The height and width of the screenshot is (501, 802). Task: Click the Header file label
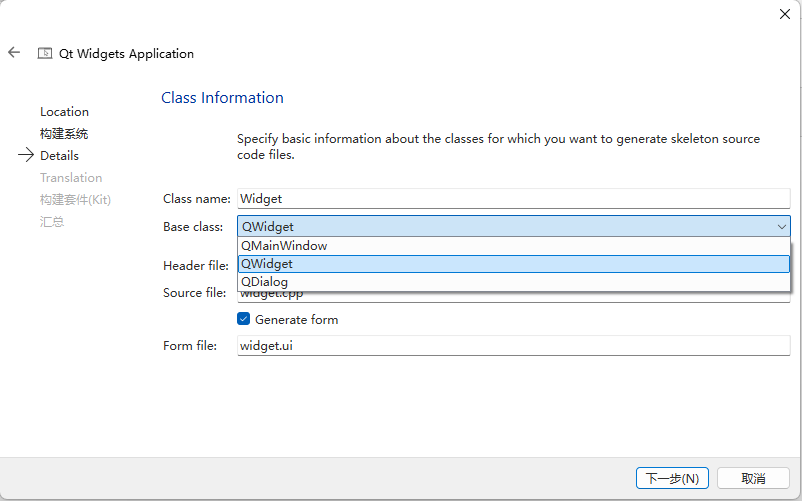195,266
